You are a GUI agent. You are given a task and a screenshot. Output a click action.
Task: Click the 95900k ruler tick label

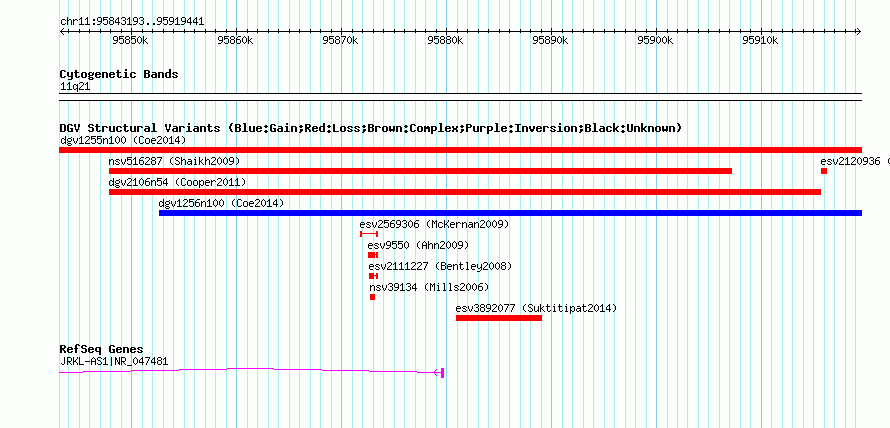pyautogui.click(x=656, y=40)
